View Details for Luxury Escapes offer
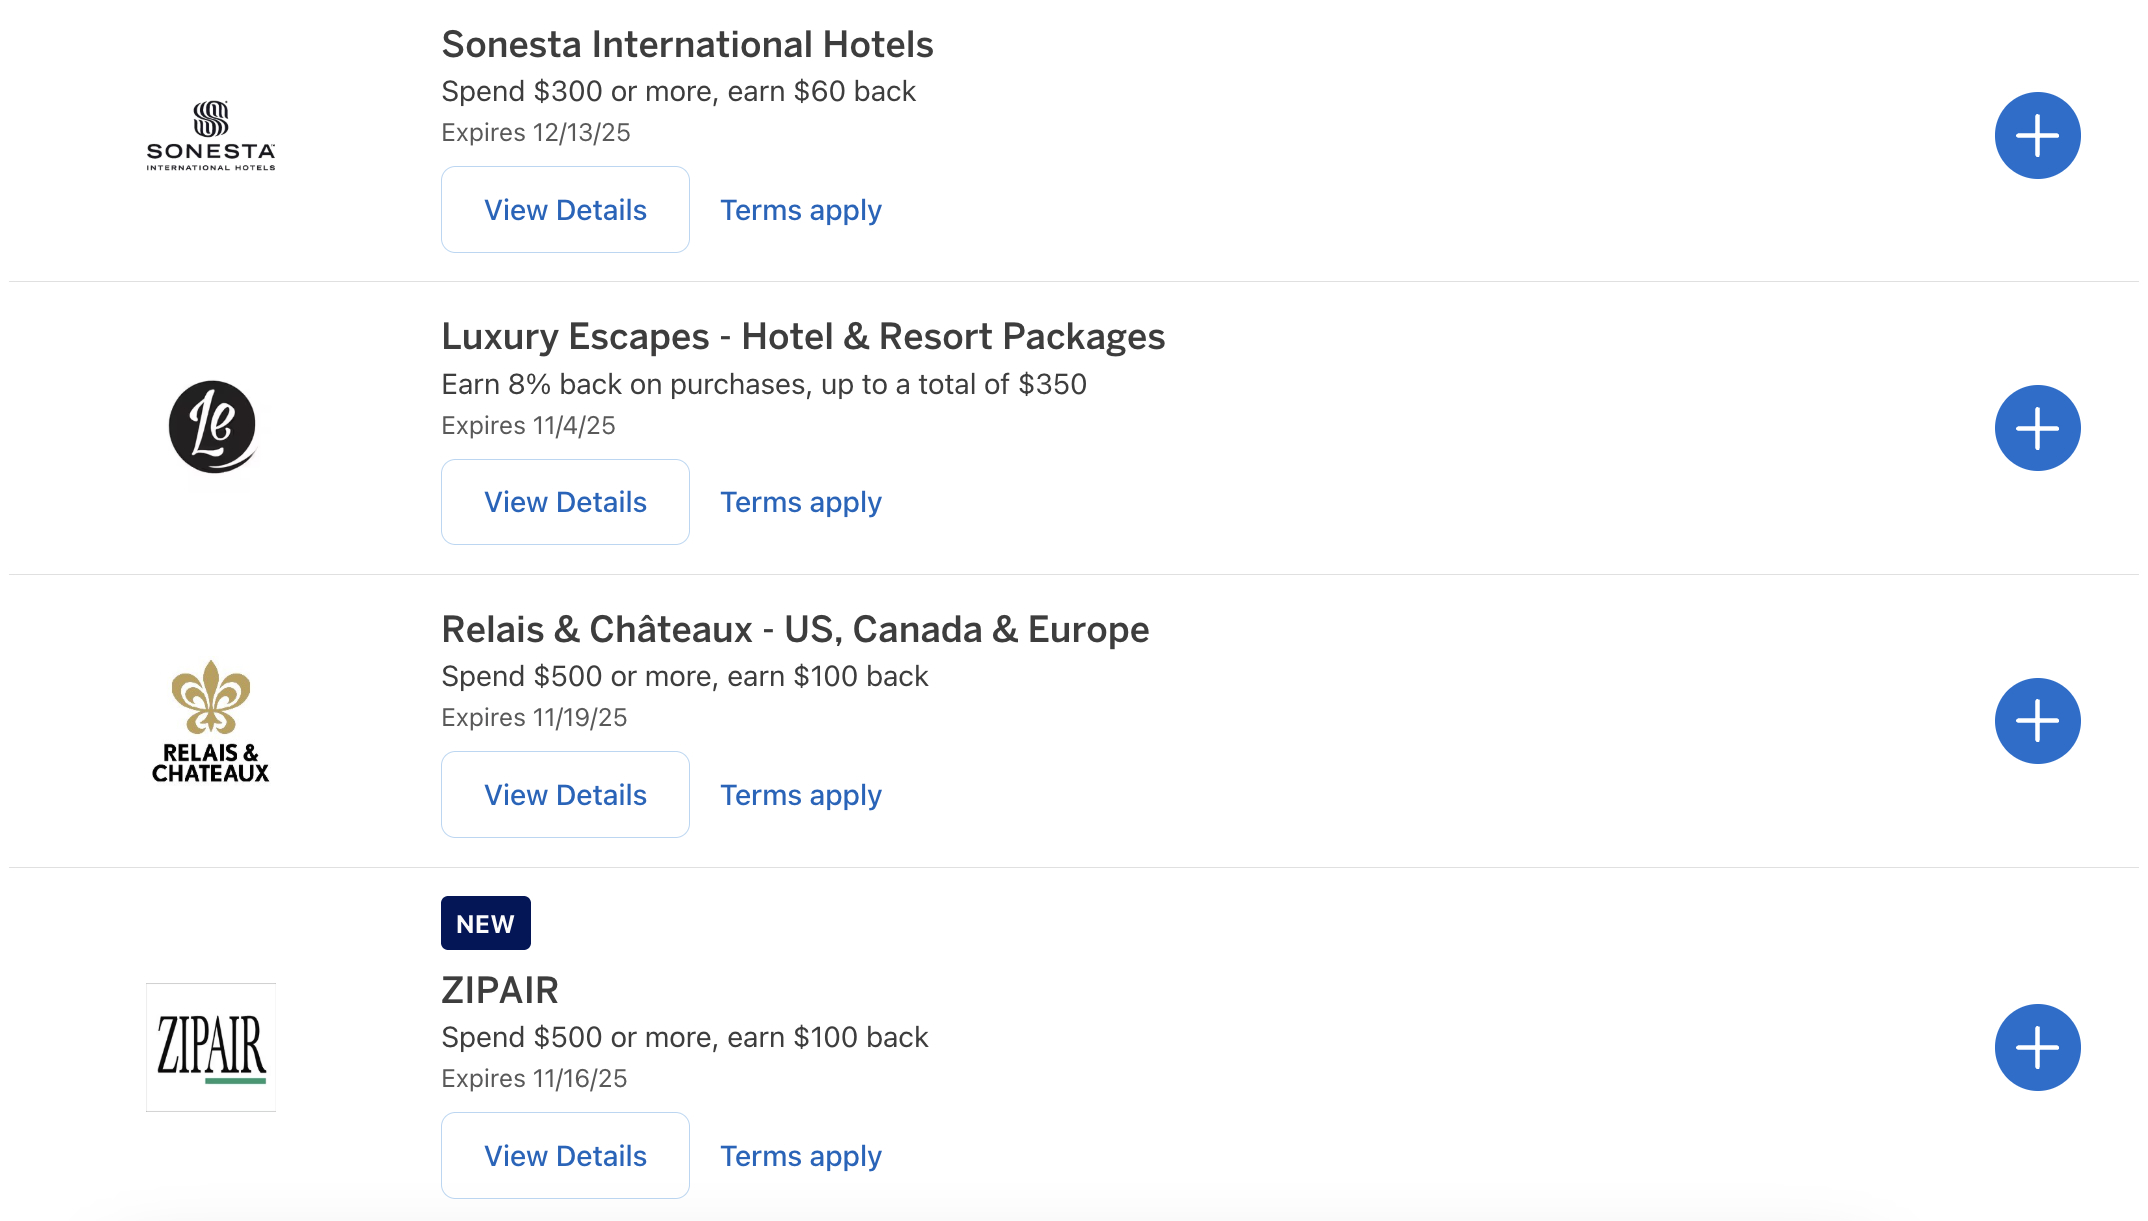2148x1221 pixels. tap(565, 502)
